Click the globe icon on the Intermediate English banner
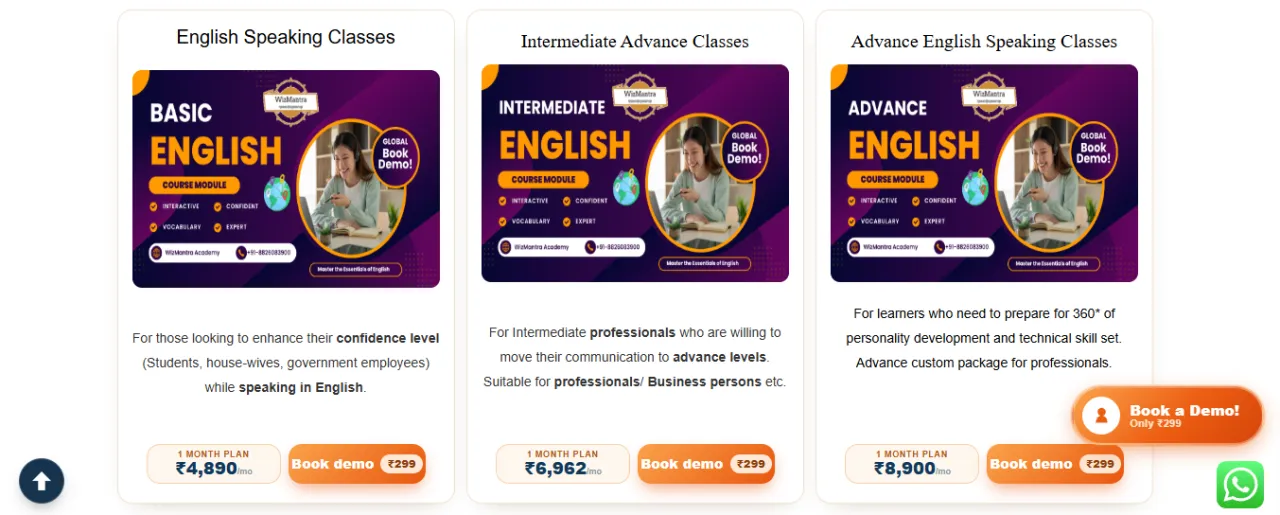 click(x=626, y=187)
